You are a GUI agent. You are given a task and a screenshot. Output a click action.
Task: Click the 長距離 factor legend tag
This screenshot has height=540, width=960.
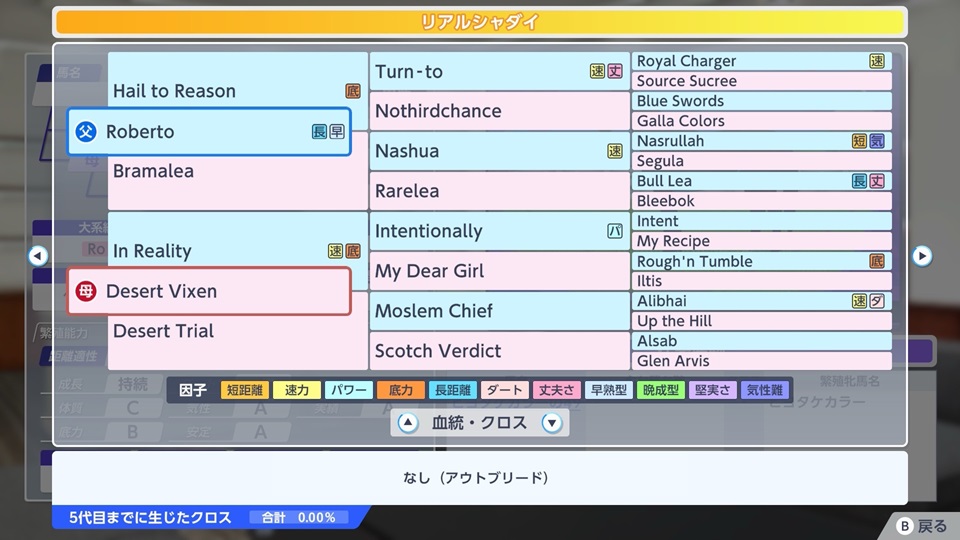(453, 390)
